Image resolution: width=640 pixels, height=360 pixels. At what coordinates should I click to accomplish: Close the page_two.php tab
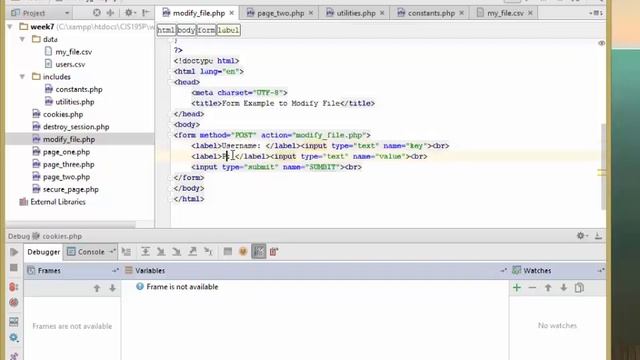311,13
